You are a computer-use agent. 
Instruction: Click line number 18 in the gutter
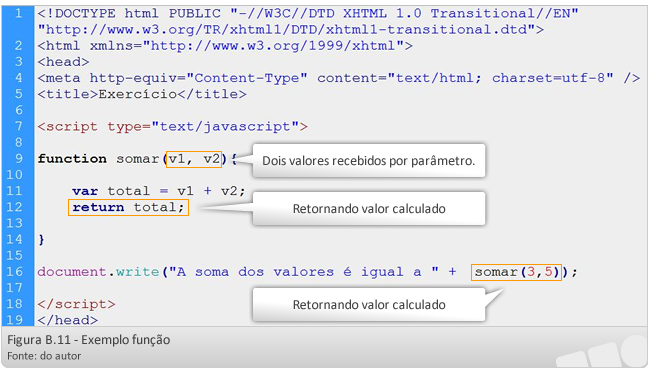pos(14,304)
